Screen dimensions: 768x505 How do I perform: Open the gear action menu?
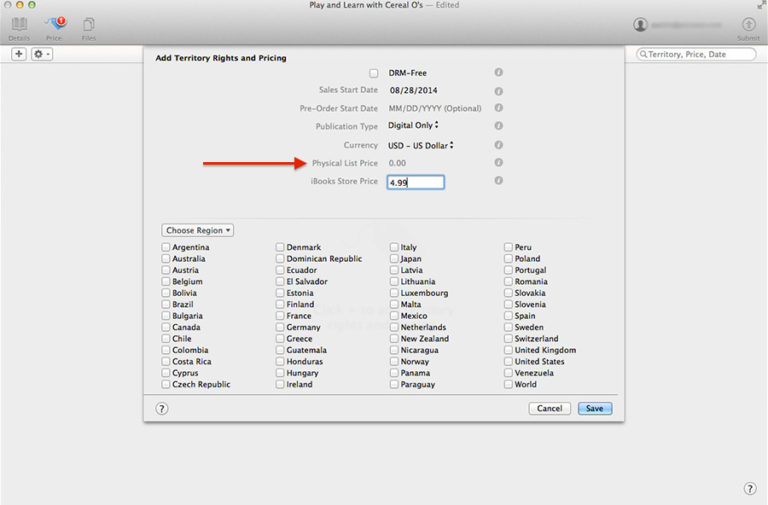[42, 54]
